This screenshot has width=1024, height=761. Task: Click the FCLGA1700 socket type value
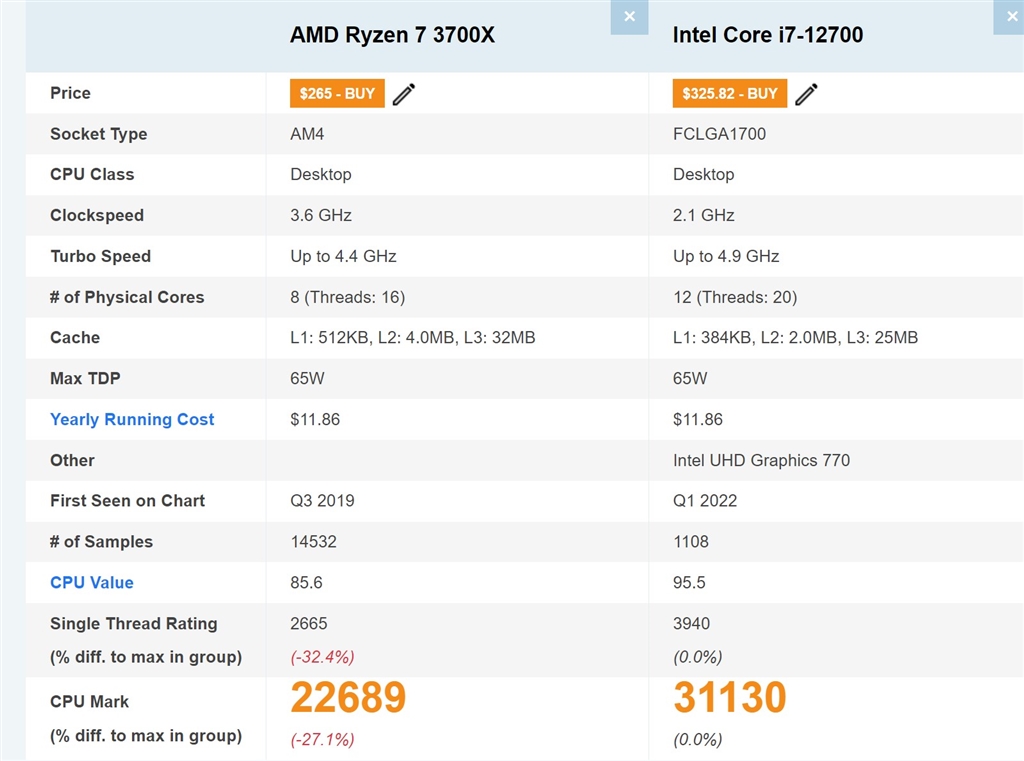click(x=719, y=134)
